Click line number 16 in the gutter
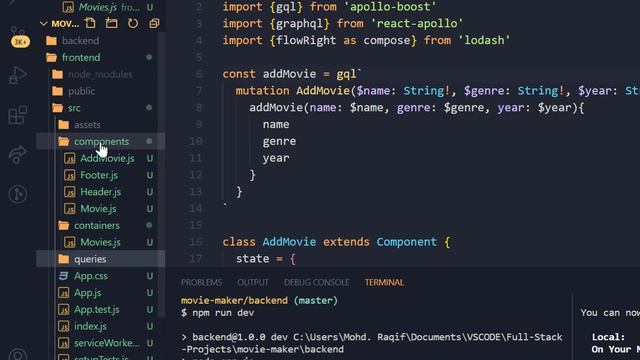The height and width of the screenshot is (360, 640). 196,242
